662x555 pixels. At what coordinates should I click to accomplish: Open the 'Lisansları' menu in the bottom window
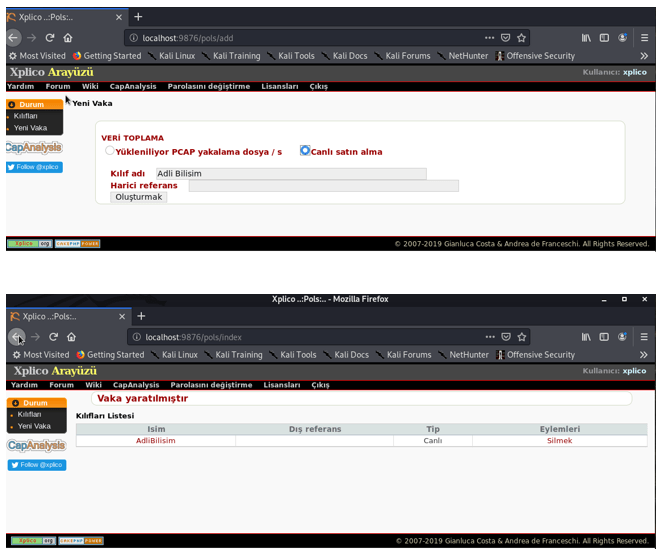[x=282, y=385]
